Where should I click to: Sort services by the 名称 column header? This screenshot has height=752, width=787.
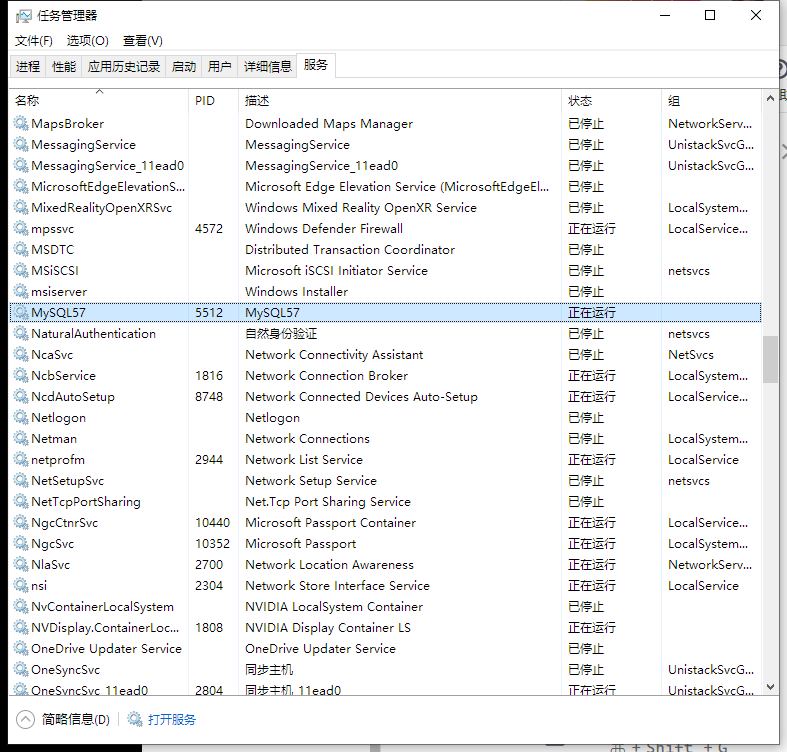pos(99,100)
